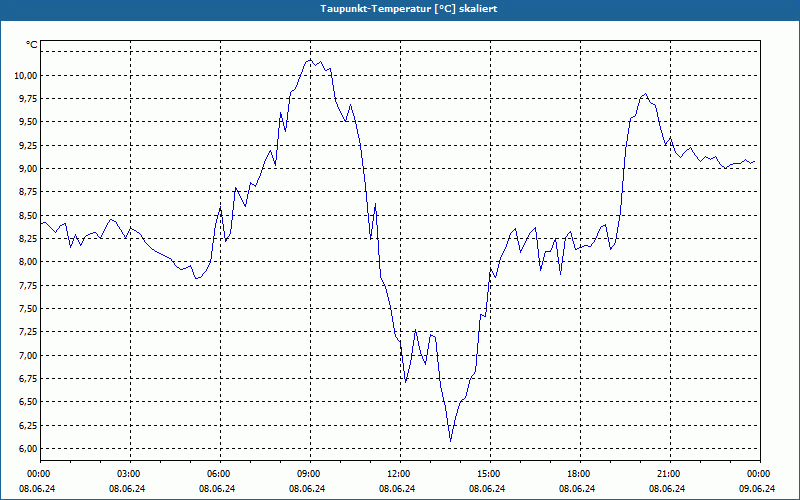Click the 7,00 y-axis value

27,355
